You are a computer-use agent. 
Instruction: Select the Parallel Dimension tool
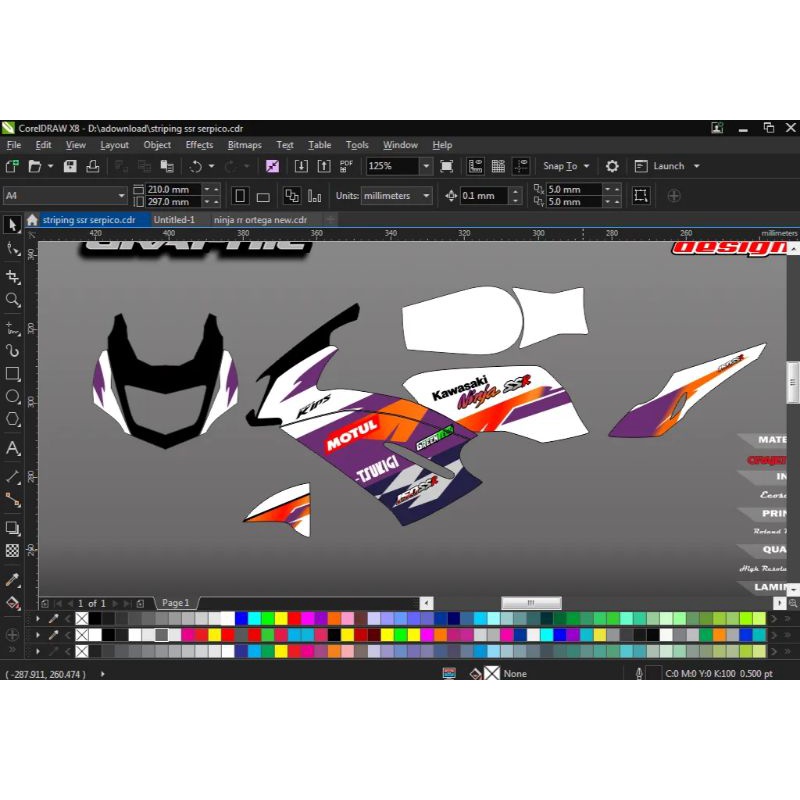tap(12, 477)
